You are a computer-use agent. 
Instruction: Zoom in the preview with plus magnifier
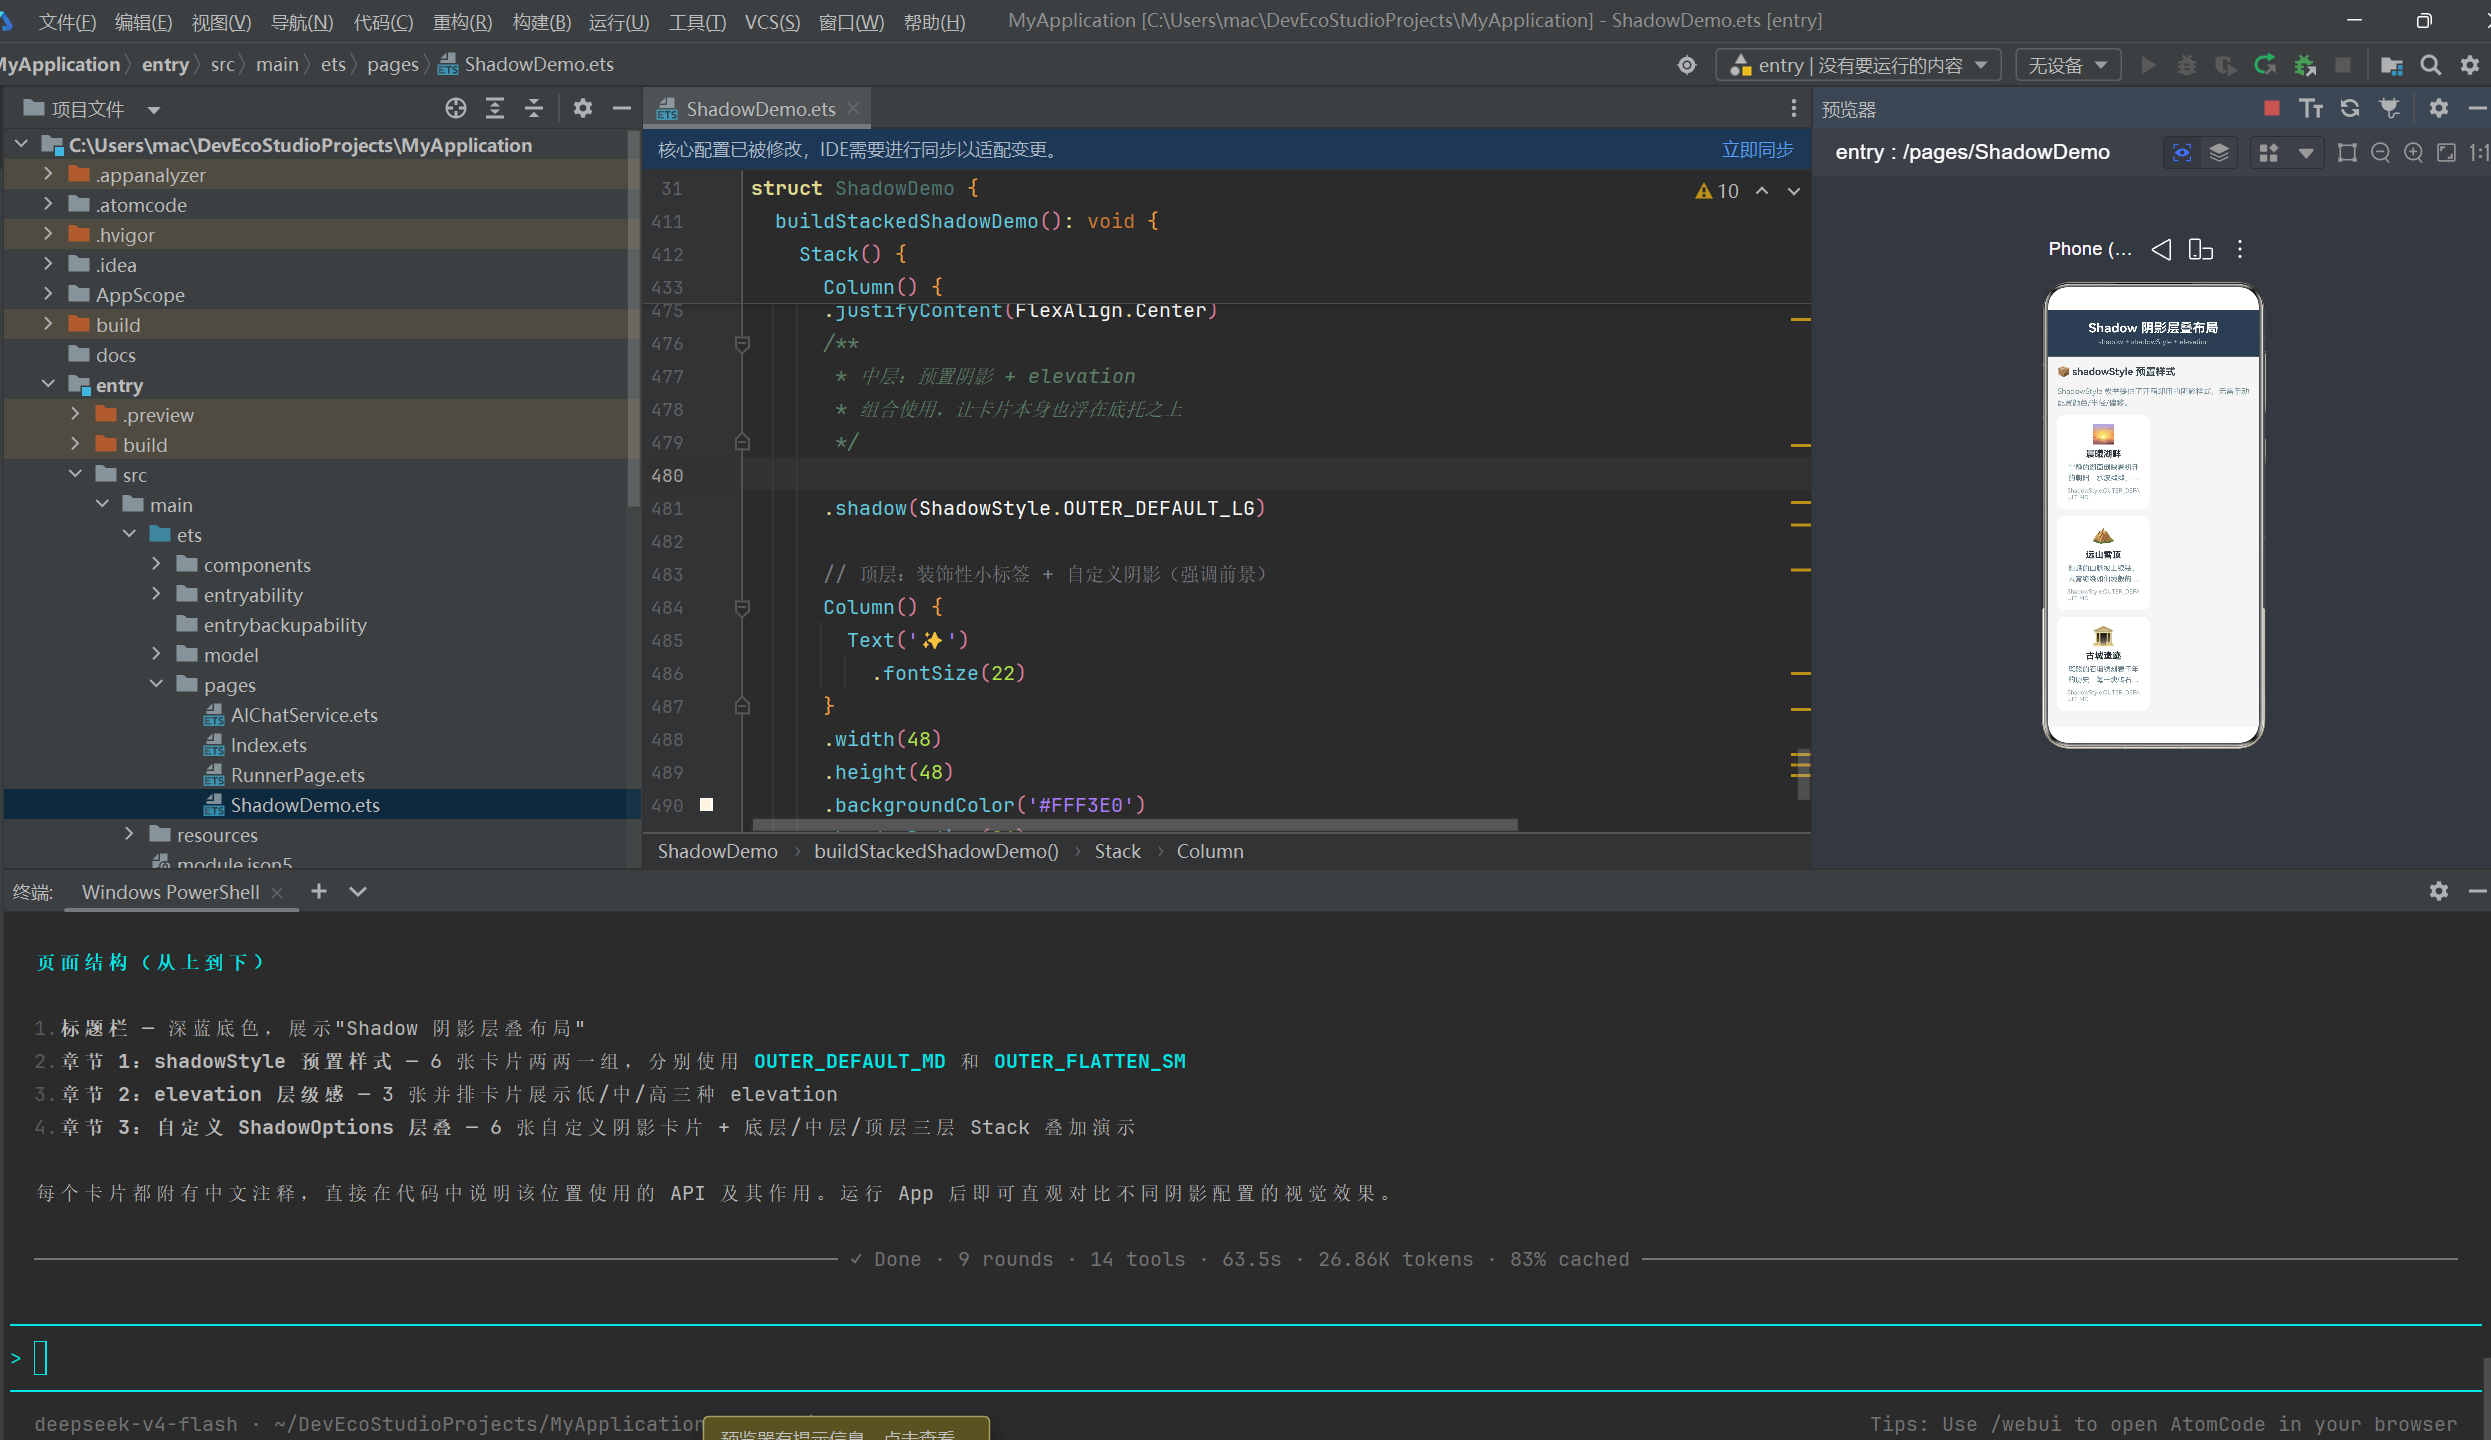point(2414,152)
